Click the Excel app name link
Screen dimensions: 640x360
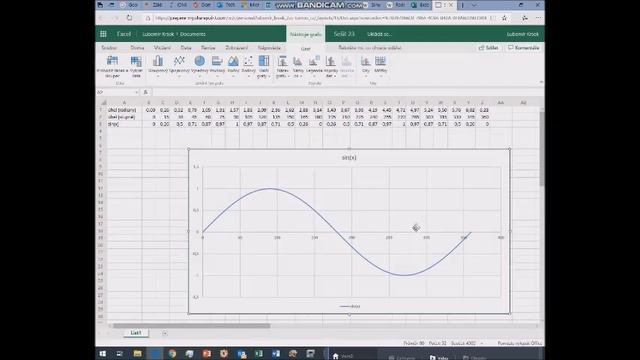click(x=124, y=34)
